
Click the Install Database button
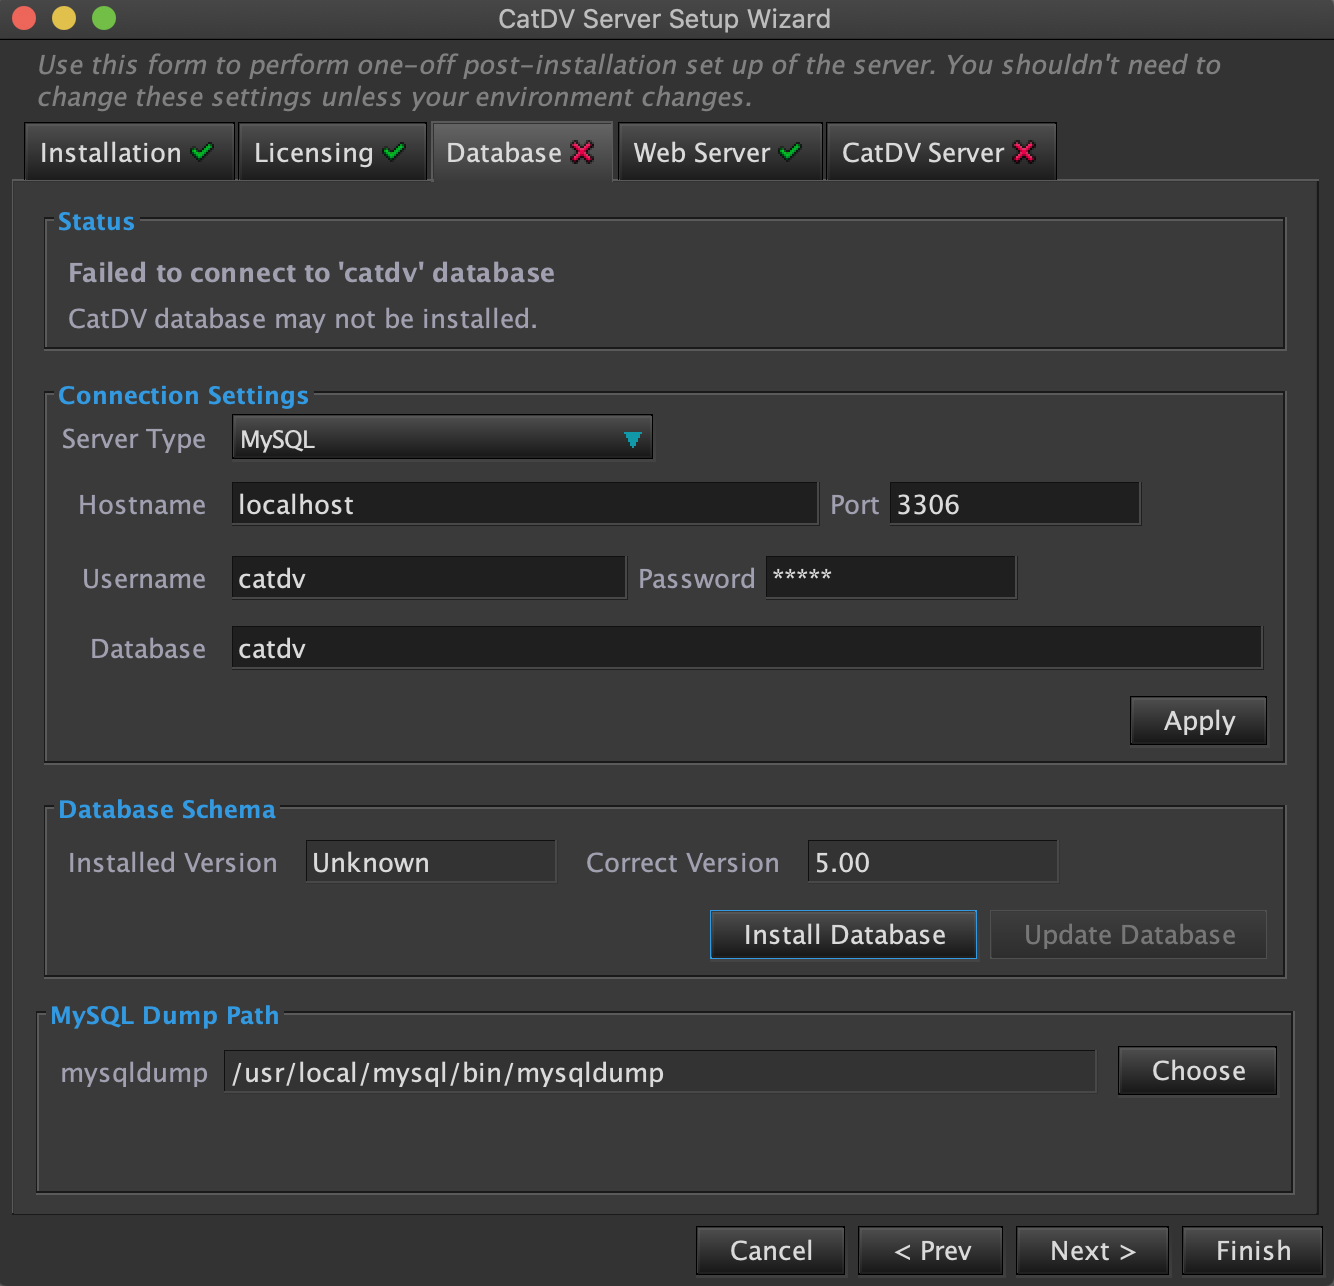pyautogui.click(x=843, y=934)
